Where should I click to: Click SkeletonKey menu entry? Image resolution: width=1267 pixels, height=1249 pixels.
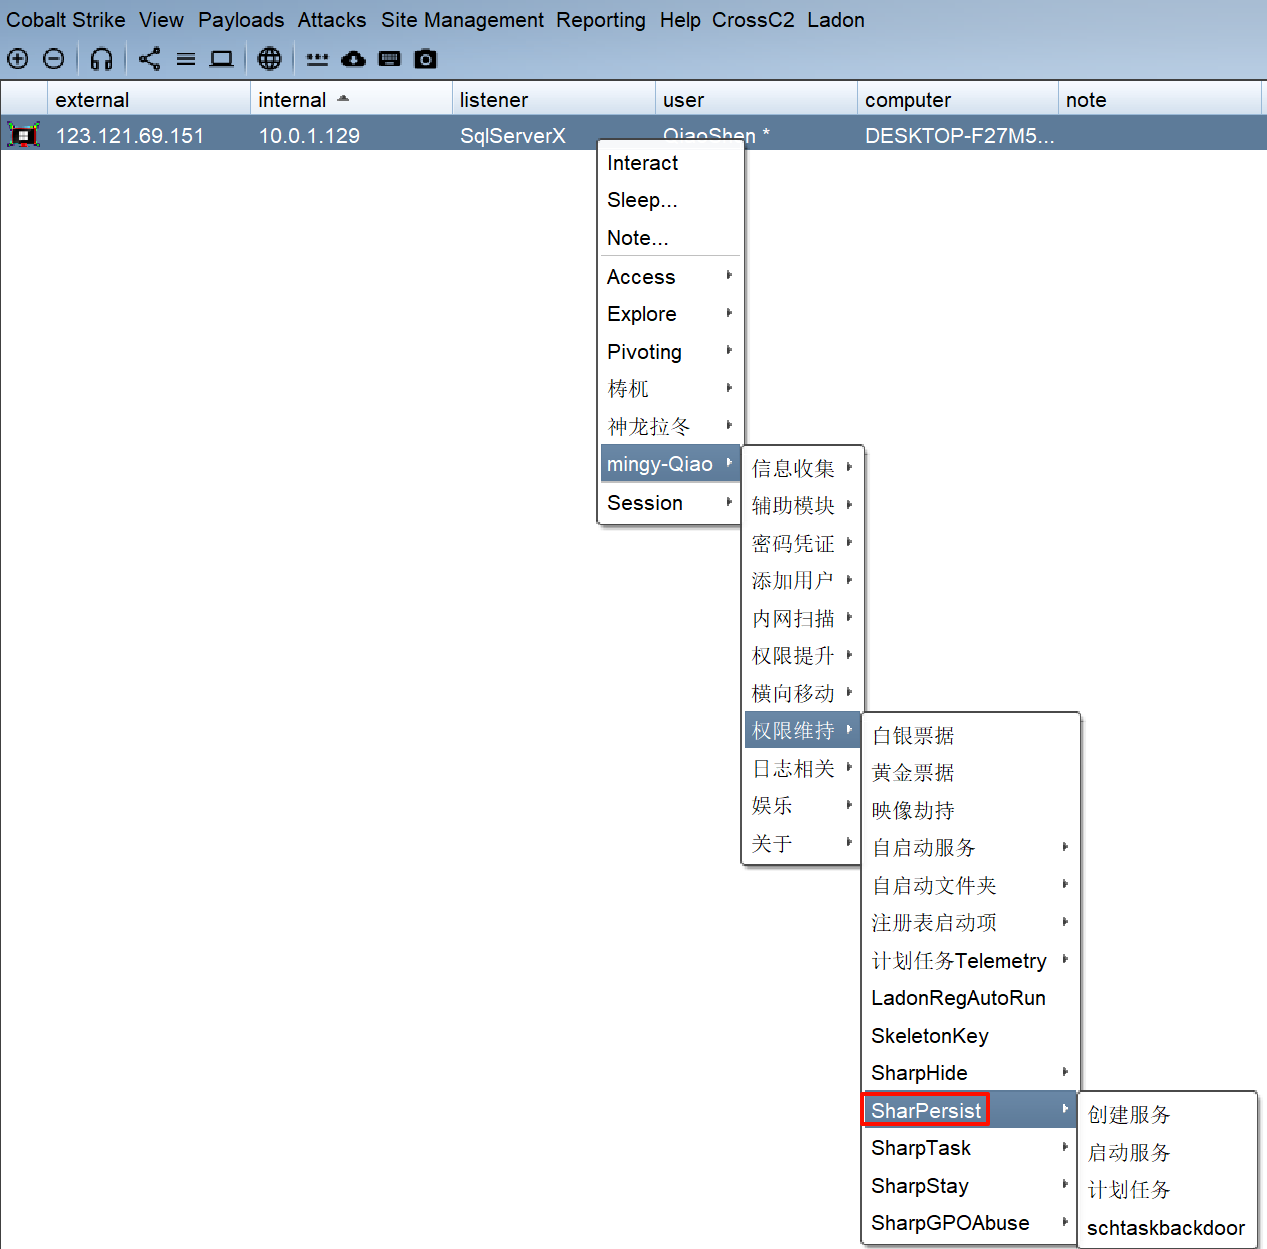click(930, 1036)
